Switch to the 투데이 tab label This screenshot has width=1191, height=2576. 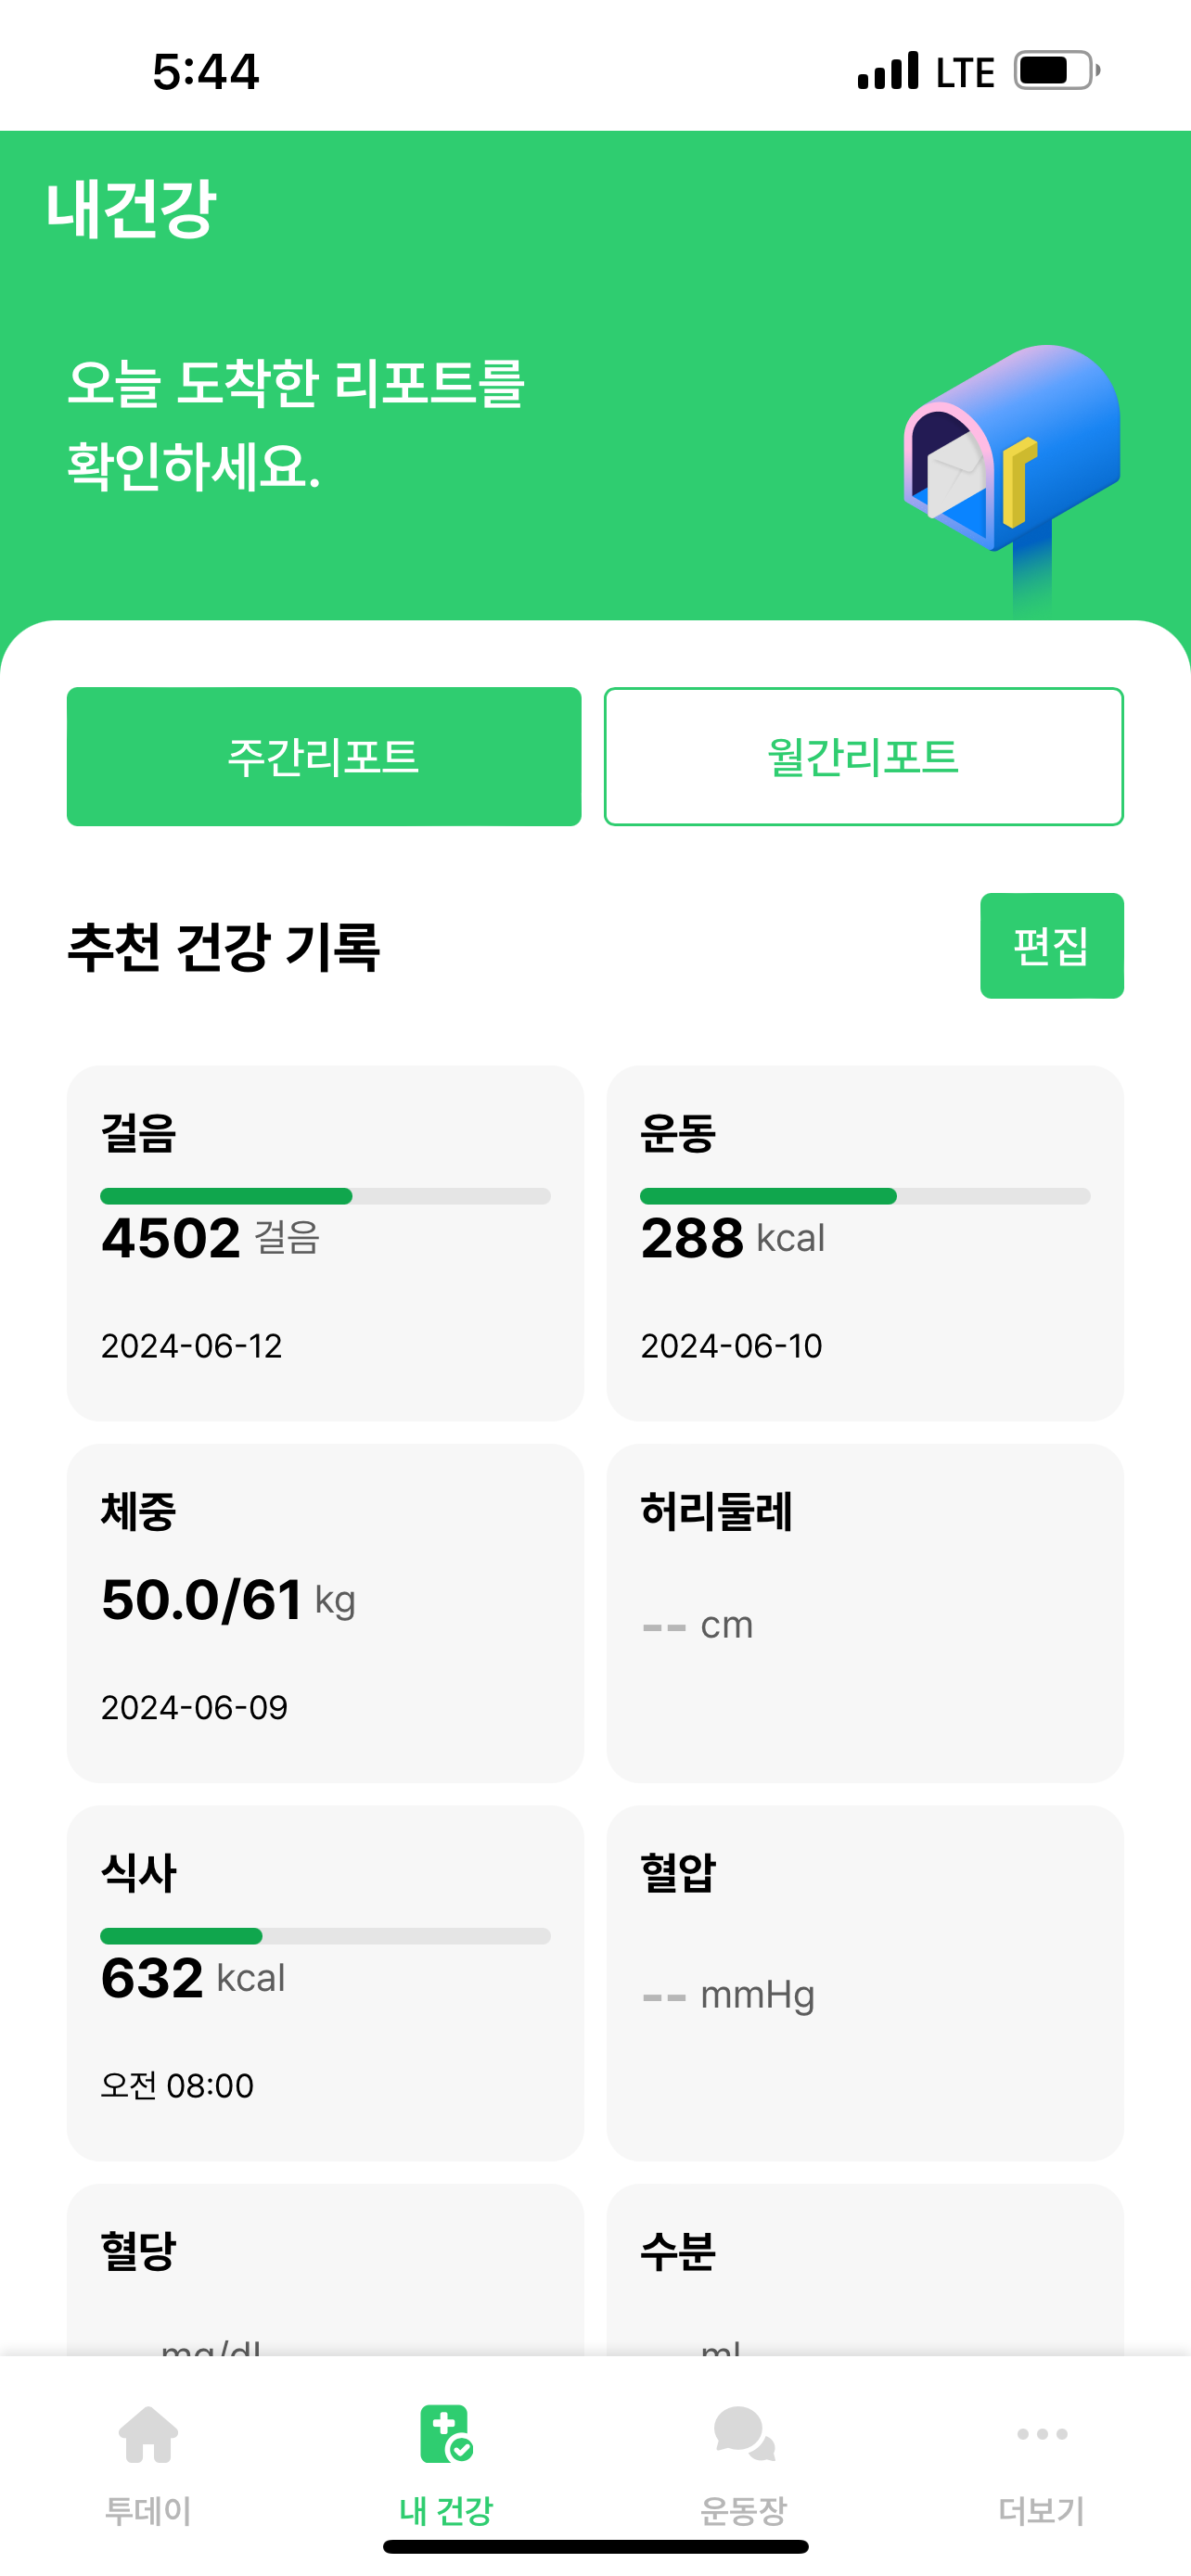148,2510
